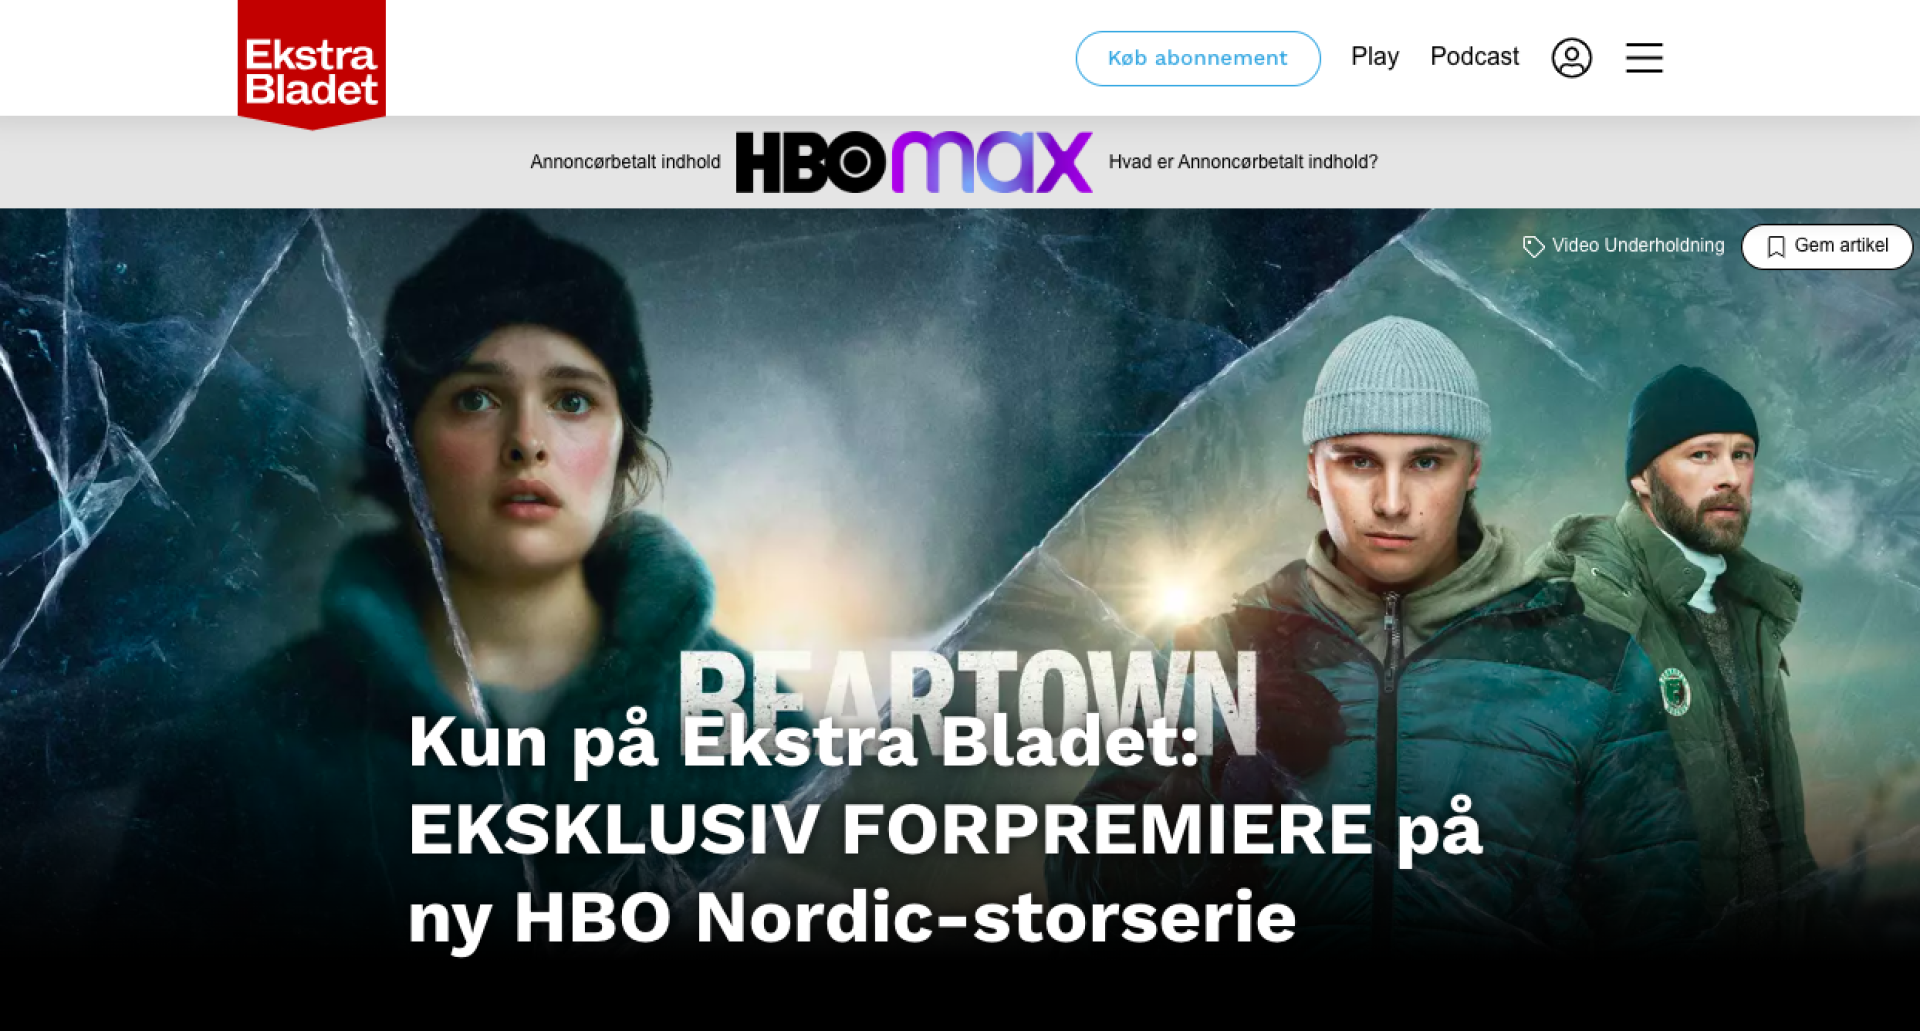1920x1031 pixels.
Task: Click the article headline about EKSKLUSIV FORPREMIERE
Action: (x=944, y=830)
